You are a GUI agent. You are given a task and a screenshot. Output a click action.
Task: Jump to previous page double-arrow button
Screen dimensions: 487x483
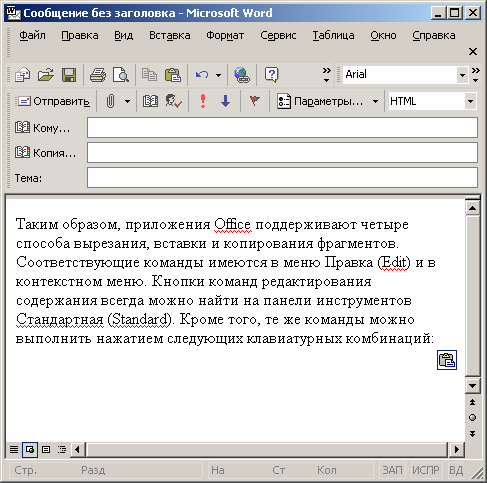tap(473, 402)
